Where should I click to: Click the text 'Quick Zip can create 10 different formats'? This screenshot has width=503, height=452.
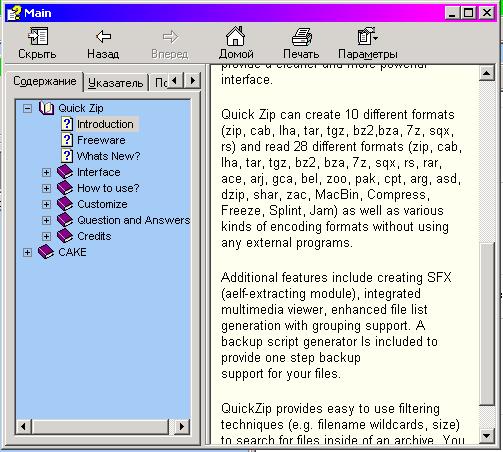click(338, 114)
